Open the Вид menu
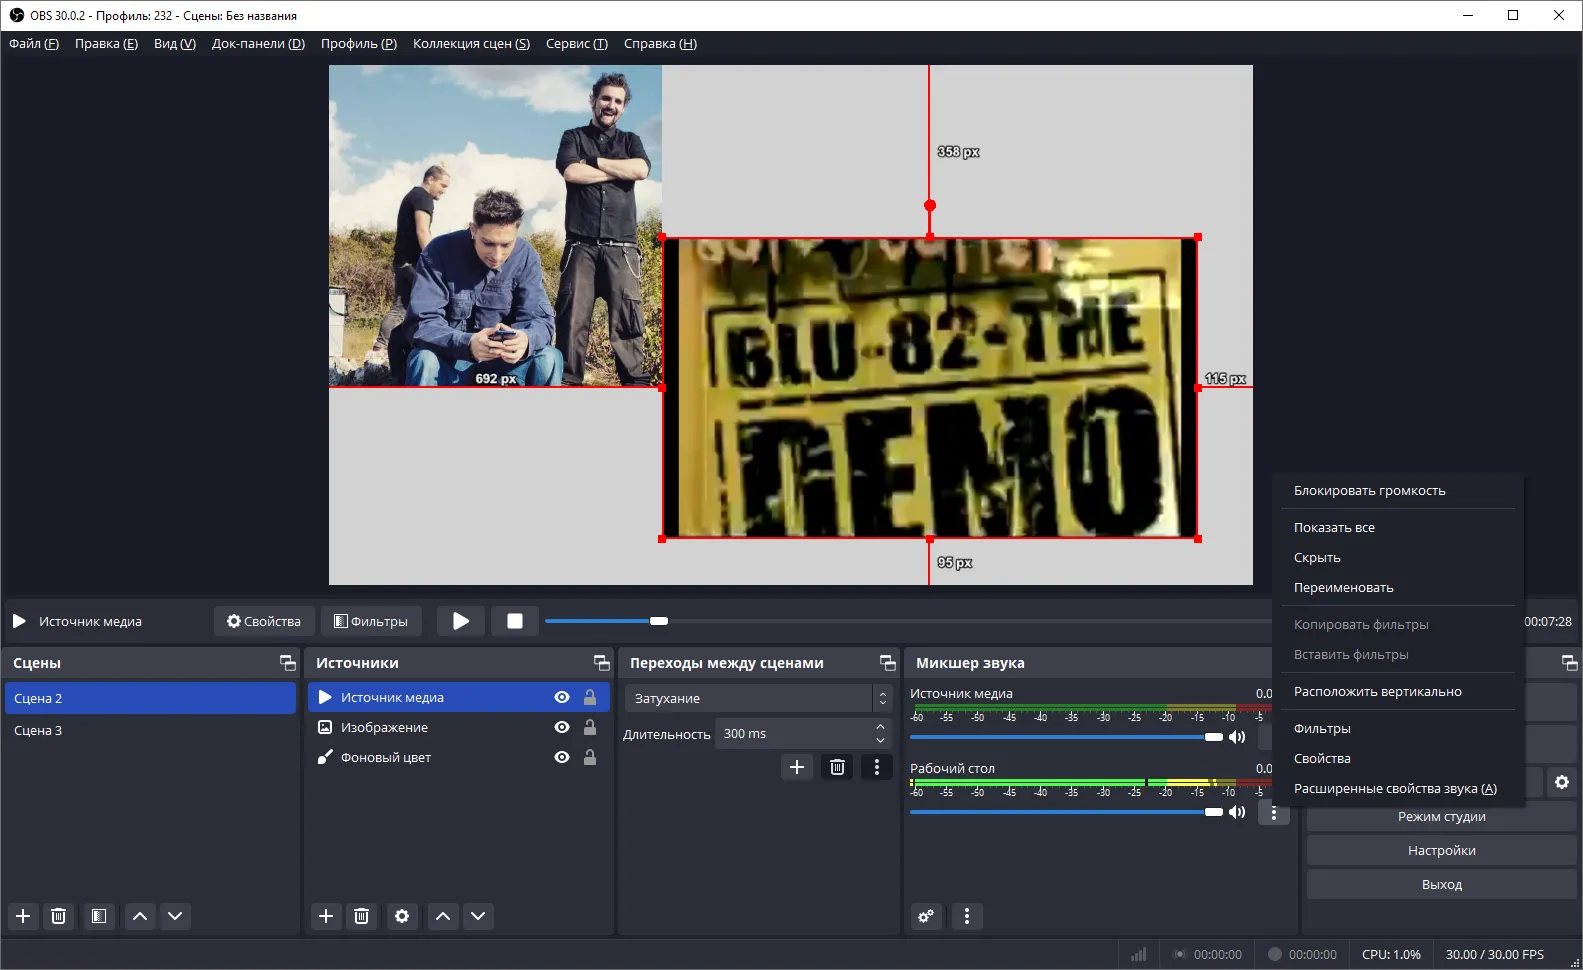1583x970 pixels. 175,44
